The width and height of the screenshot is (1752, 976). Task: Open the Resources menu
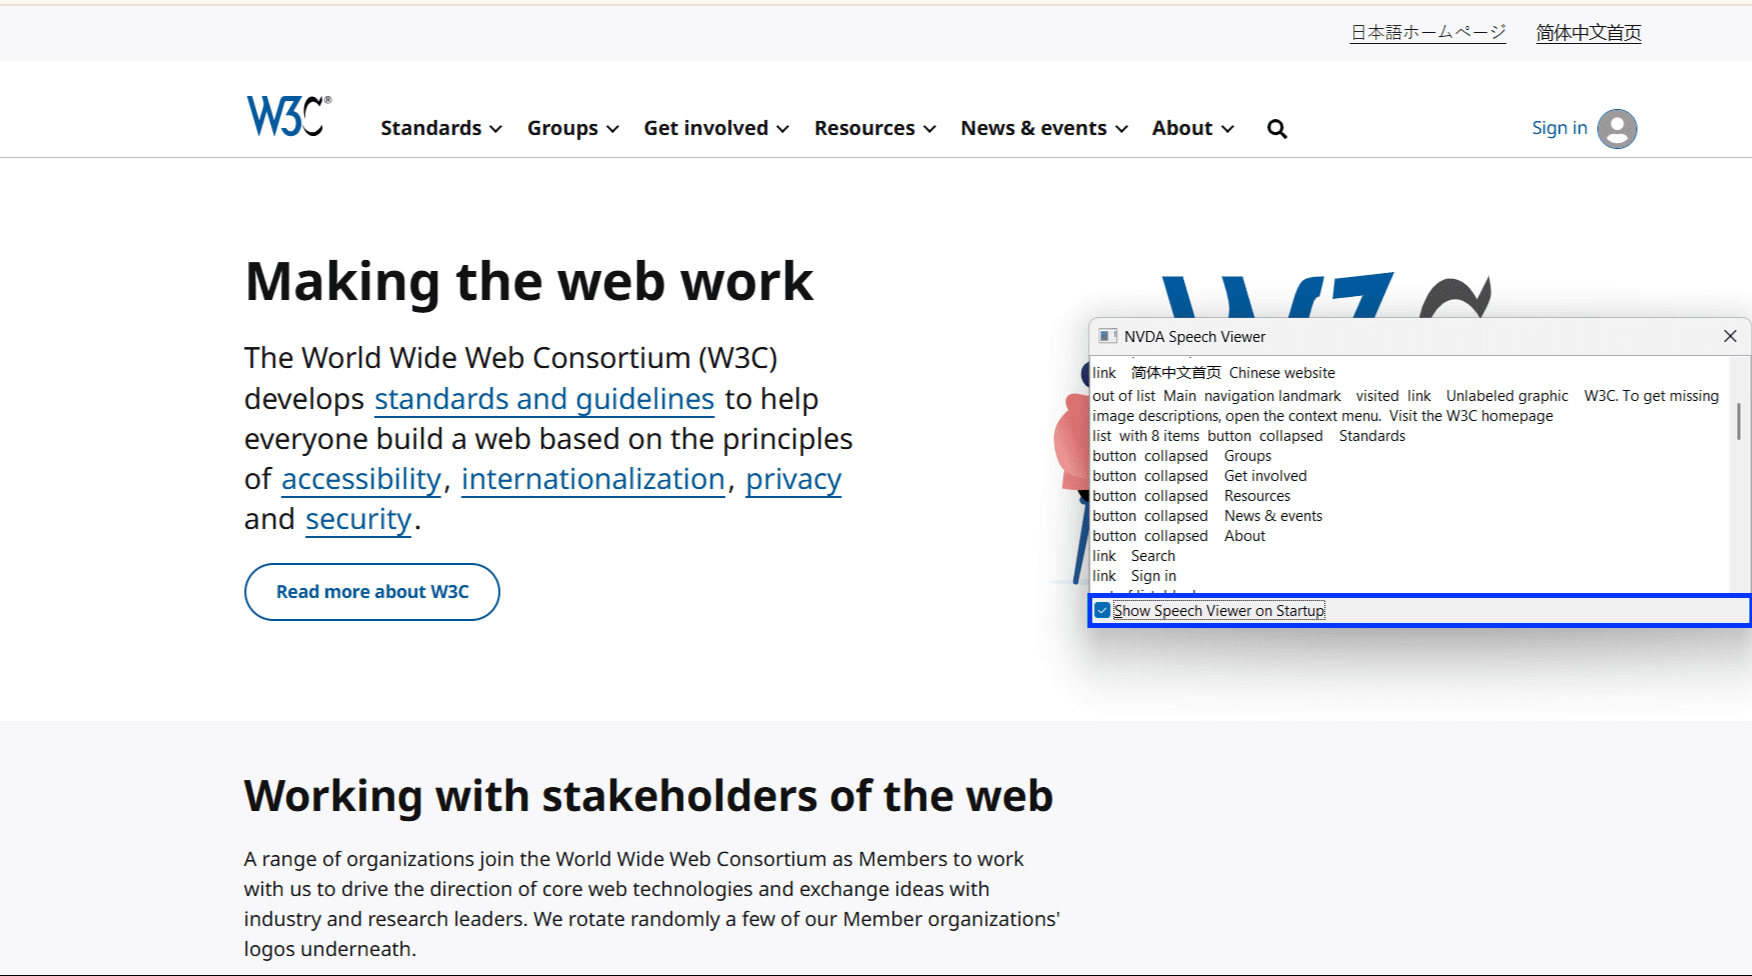[x=875, y=129]
